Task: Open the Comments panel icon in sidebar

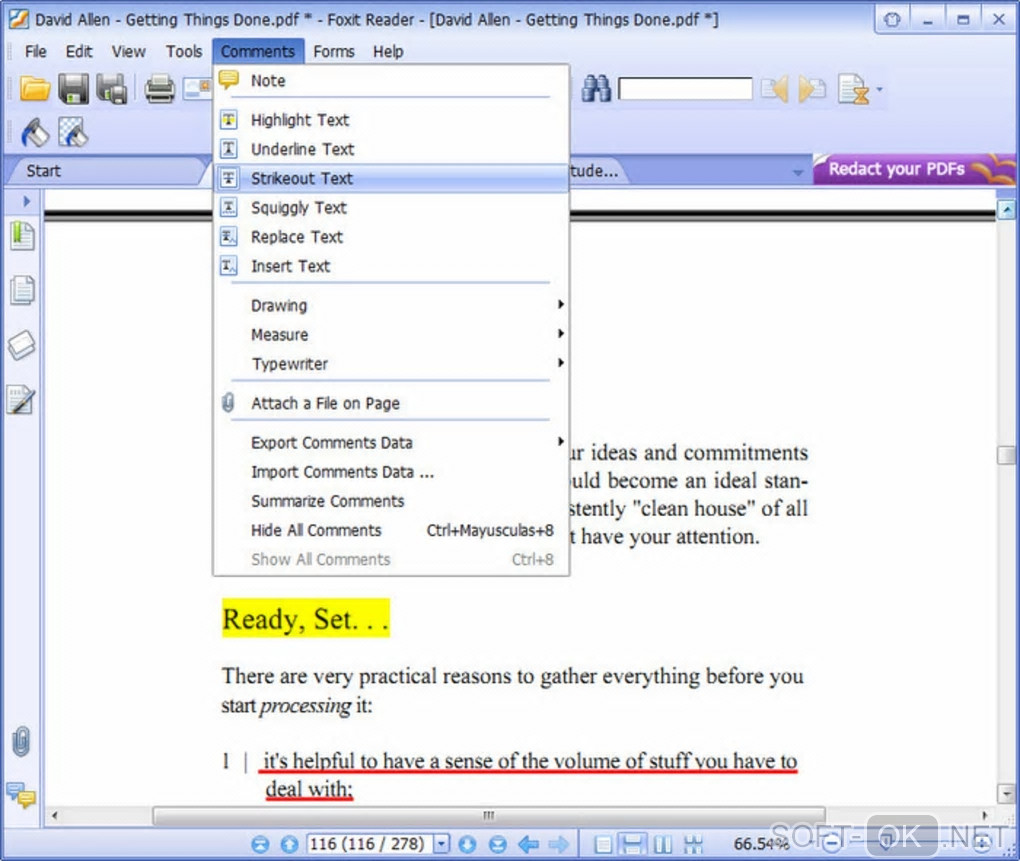Action: tap(21, 795)
